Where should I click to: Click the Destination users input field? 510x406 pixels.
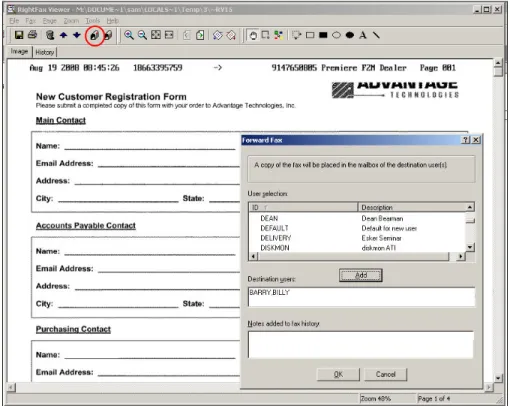(361, 297)
